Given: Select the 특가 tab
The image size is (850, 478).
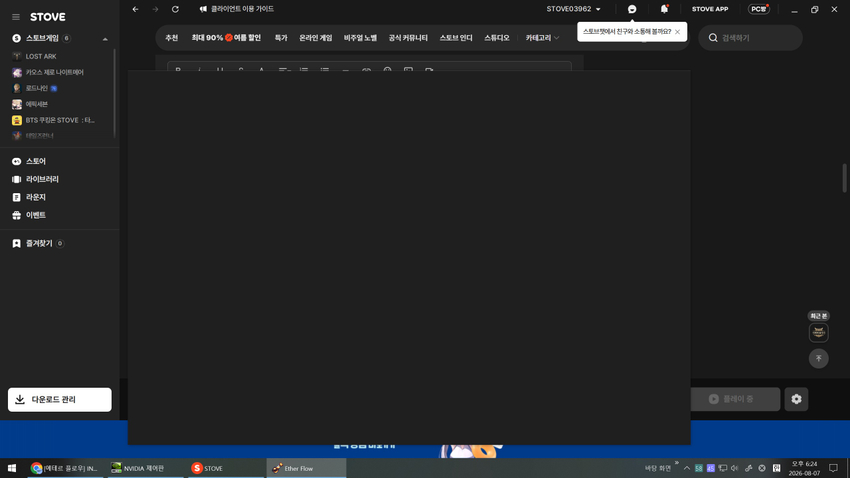Looking at the screenshot, I should (x=281, y=38).
